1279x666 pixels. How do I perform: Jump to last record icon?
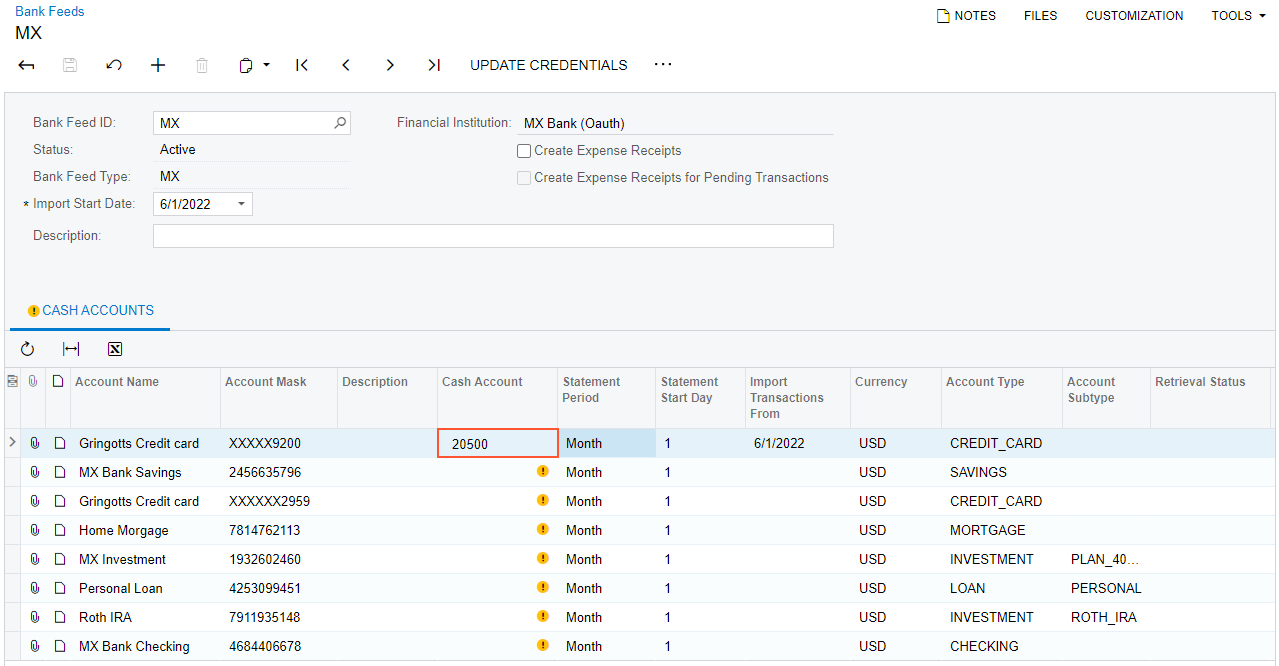pos(434,65)
